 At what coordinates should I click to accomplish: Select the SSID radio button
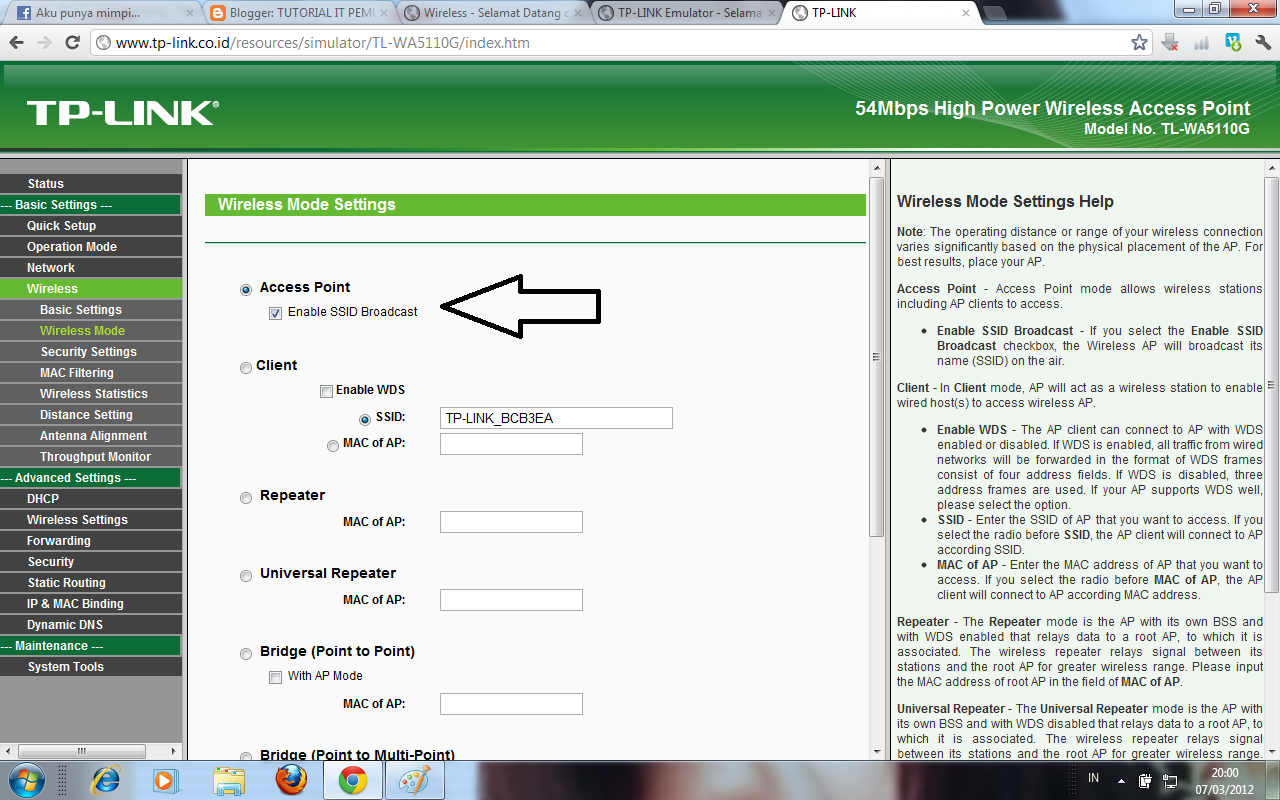(x=364, y=420)
